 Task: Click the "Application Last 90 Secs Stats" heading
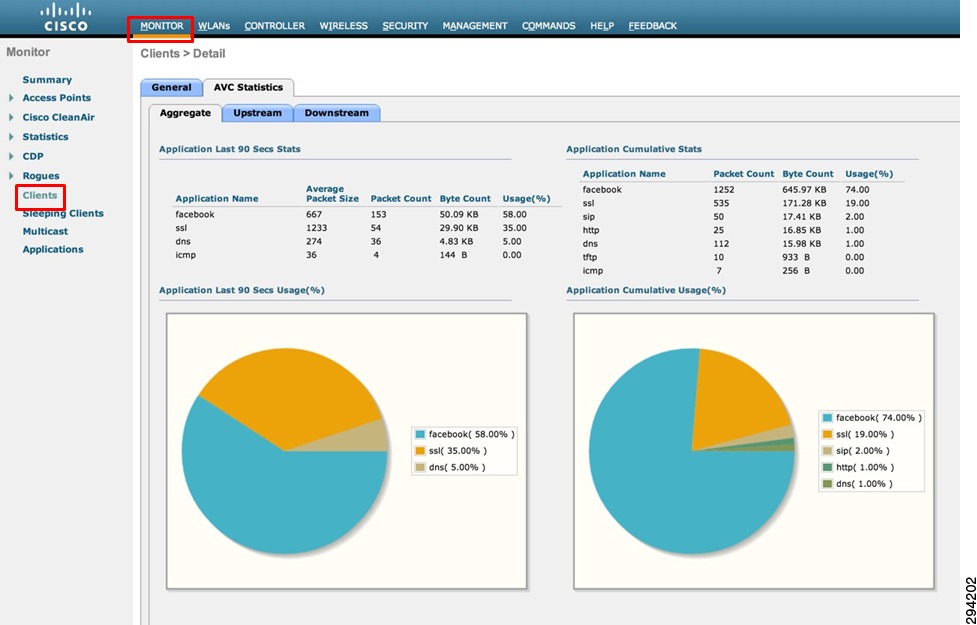click(230, 149)
